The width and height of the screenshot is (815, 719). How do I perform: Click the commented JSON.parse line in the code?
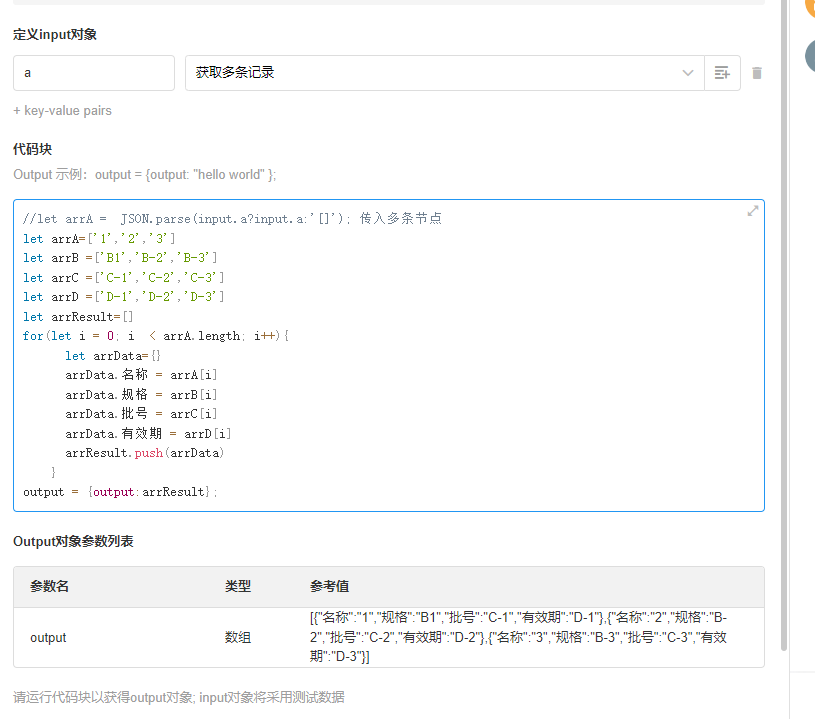pos(232,218)
